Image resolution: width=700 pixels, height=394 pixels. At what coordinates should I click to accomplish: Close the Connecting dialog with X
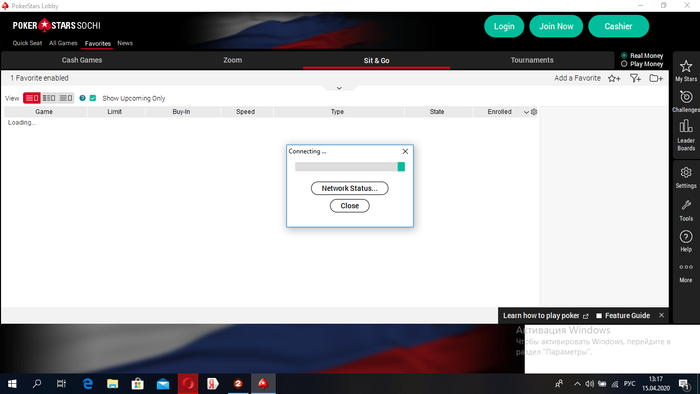(x=405, y=151)
